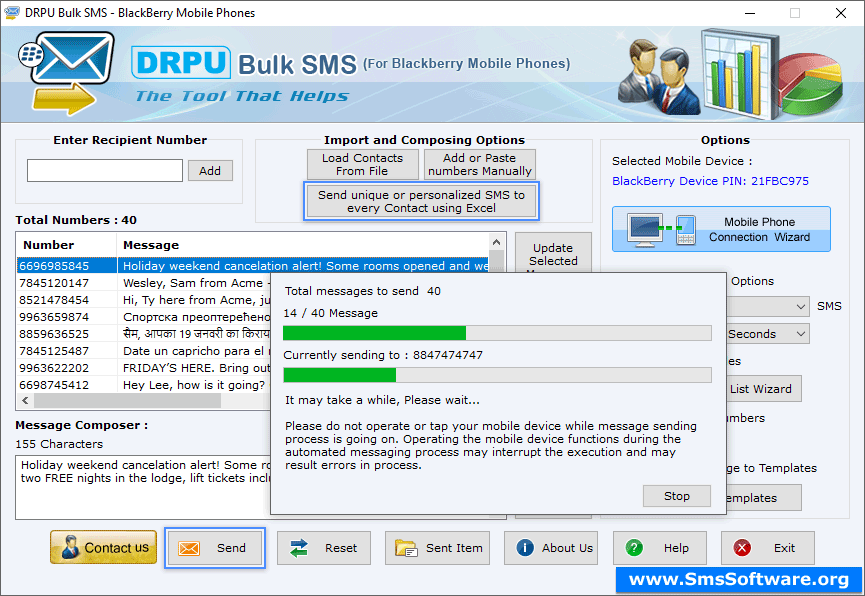Viewport: 865px width, 596px height.
Task: Click the Templates button behind the dialog
Action: coord(764,498)
